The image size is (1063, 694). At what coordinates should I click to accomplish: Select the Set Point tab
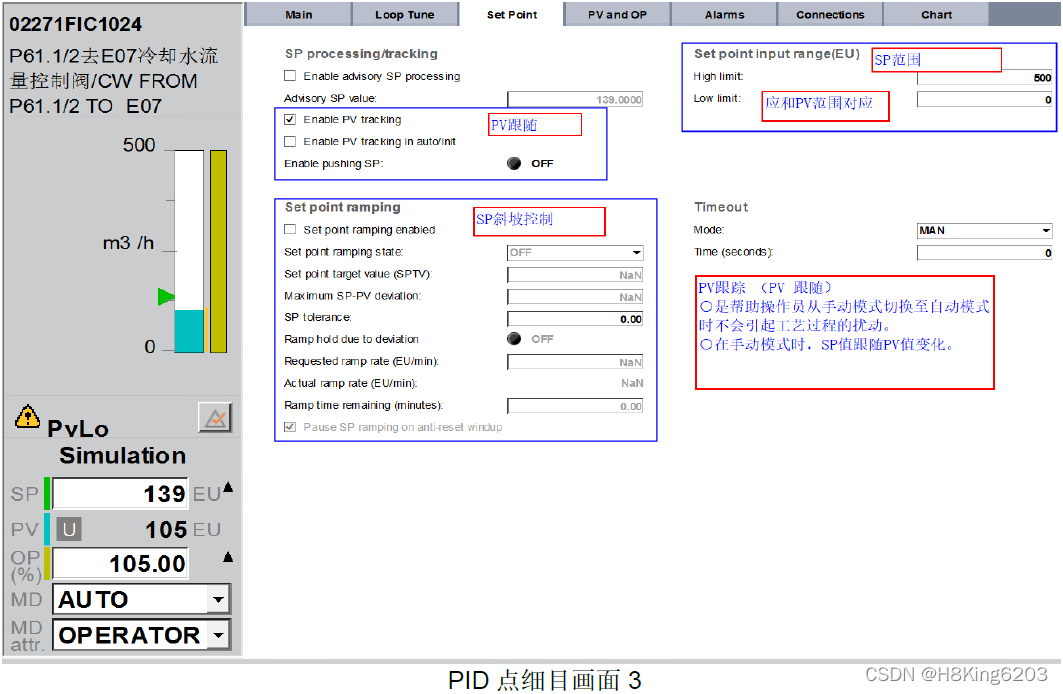(512, 14)
